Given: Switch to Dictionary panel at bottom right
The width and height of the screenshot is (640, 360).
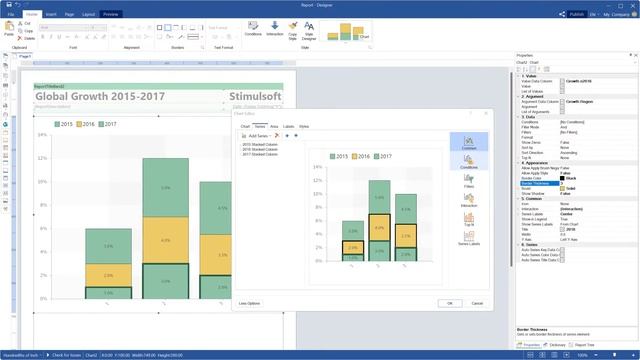Looking at the screenshot, I should point(554,345).
